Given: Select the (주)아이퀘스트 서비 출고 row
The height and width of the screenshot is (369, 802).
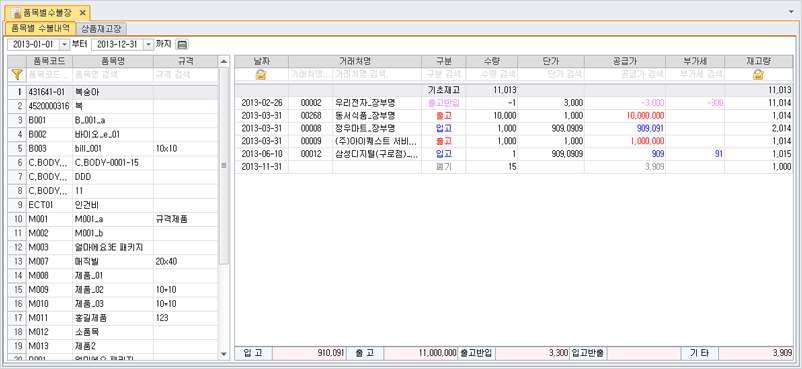Looking at the screenshot, I should 514,141.
